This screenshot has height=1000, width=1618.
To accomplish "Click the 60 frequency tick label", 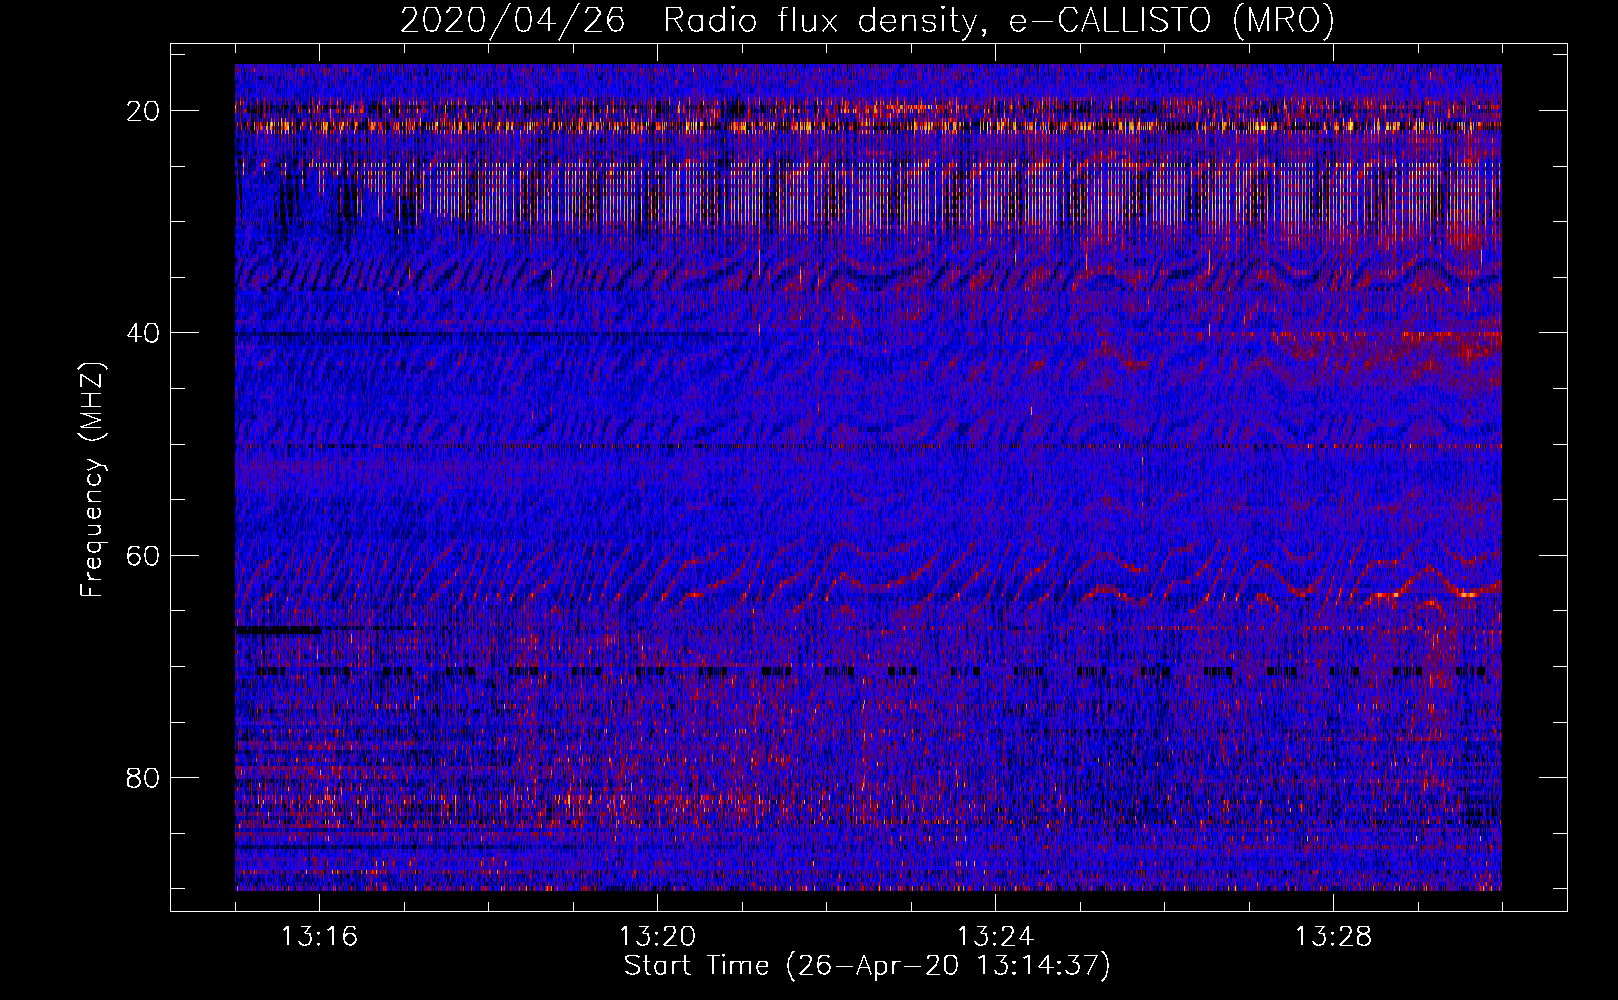I will coord(143,555).
